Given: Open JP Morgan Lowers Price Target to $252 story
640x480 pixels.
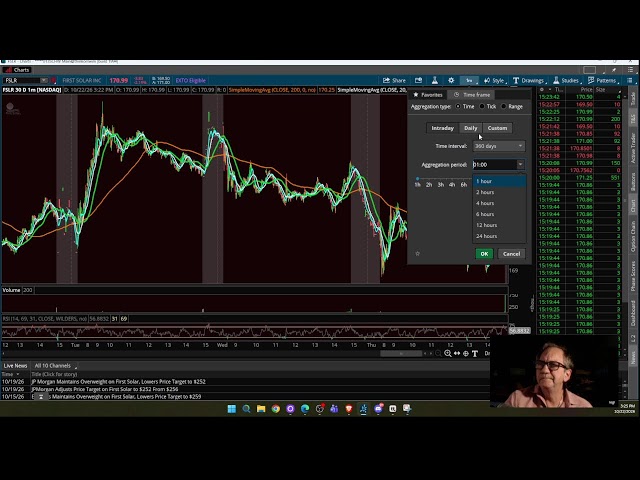Looking at the screenshot, I should [x=118, y=382].
